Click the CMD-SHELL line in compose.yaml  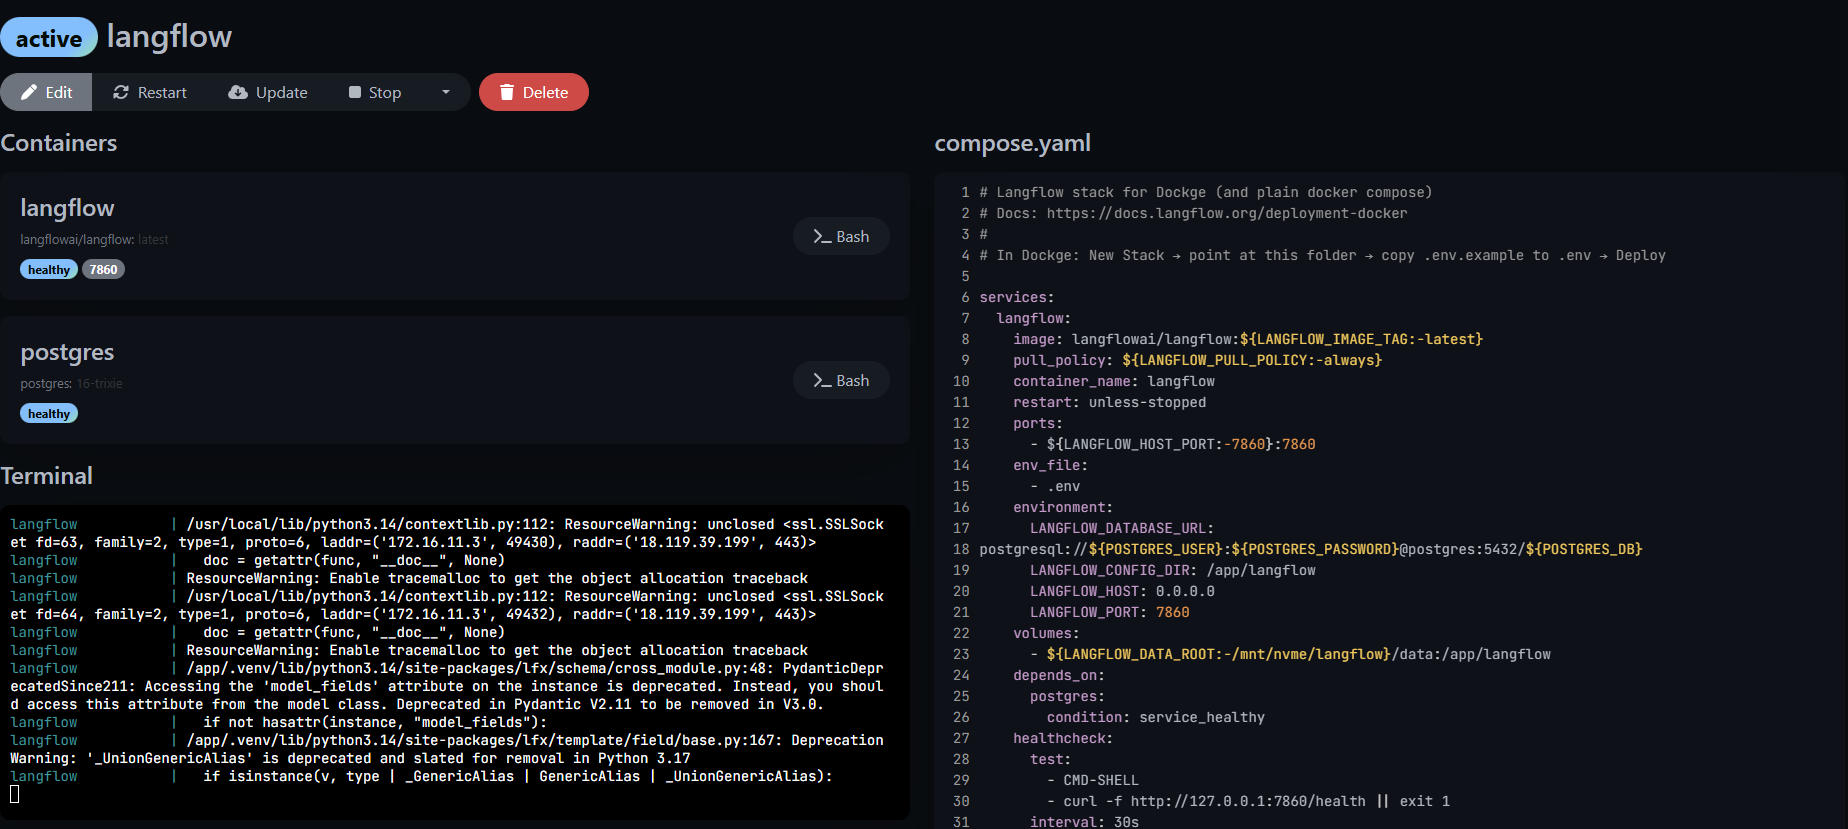pyautogui.click(x=1092, y=780)
